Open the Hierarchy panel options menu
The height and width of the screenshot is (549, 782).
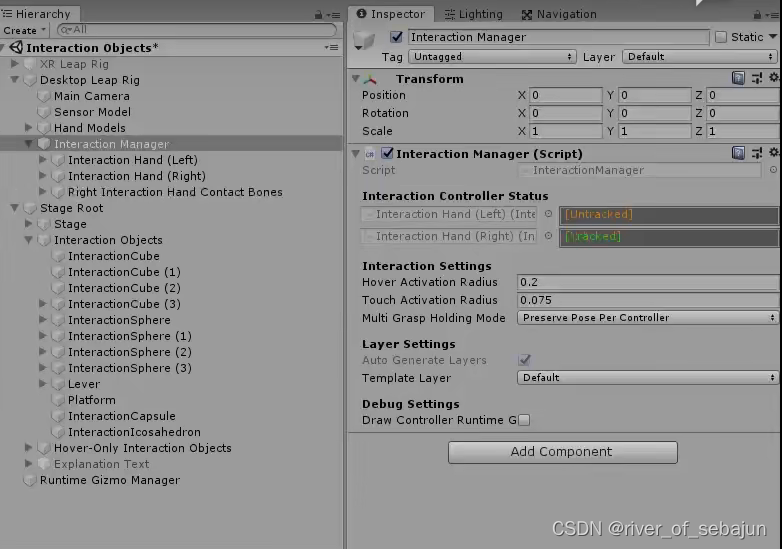tap(333, 15)
